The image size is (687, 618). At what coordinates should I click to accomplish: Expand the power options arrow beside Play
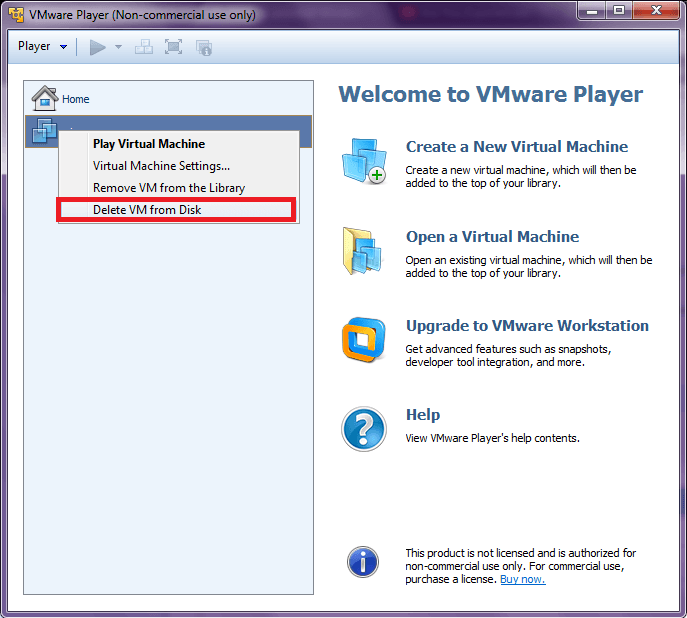point(118,47)
